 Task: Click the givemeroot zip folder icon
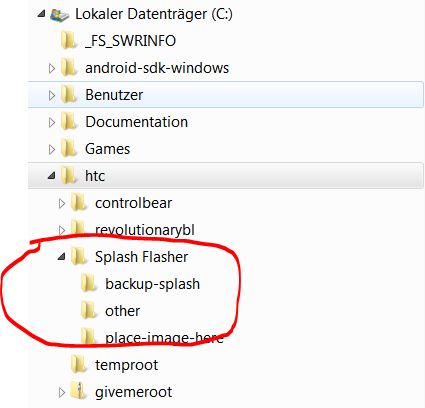[x=79, y=391]
